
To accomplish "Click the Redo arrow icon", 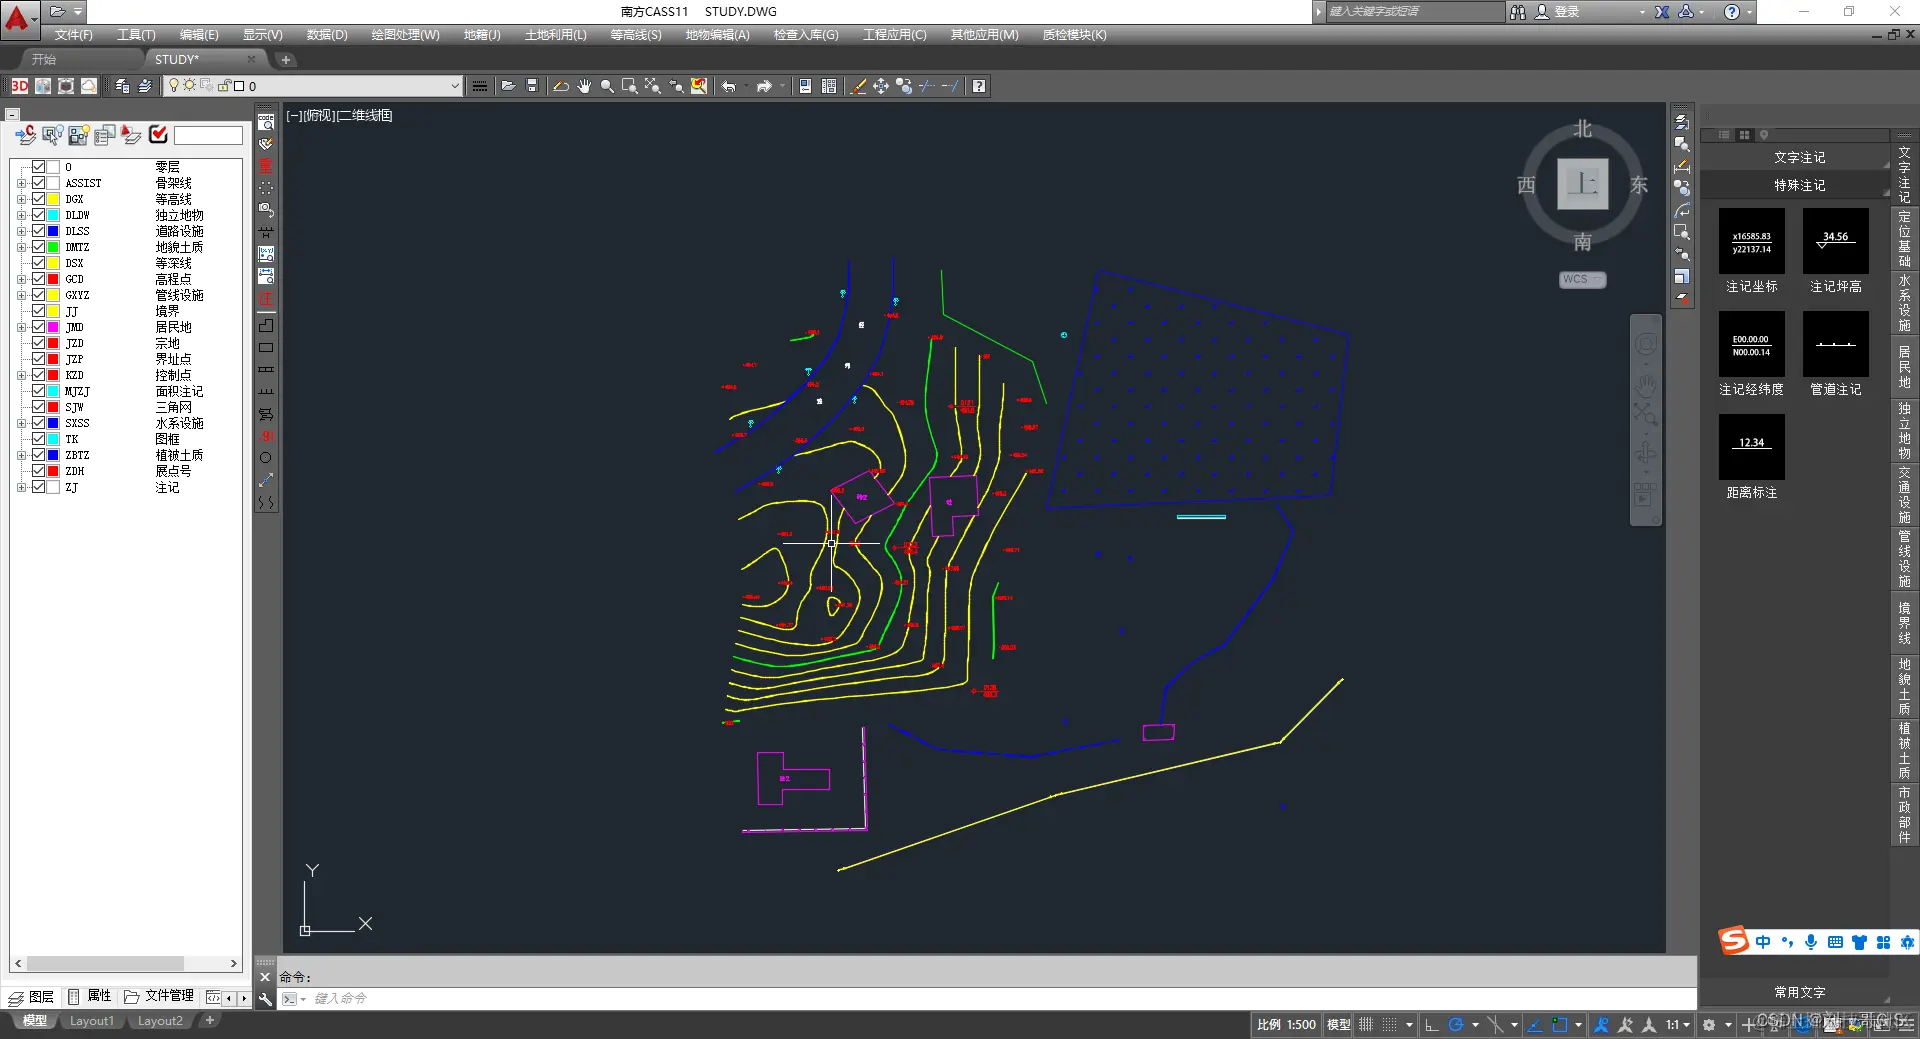I will (764, 86).
